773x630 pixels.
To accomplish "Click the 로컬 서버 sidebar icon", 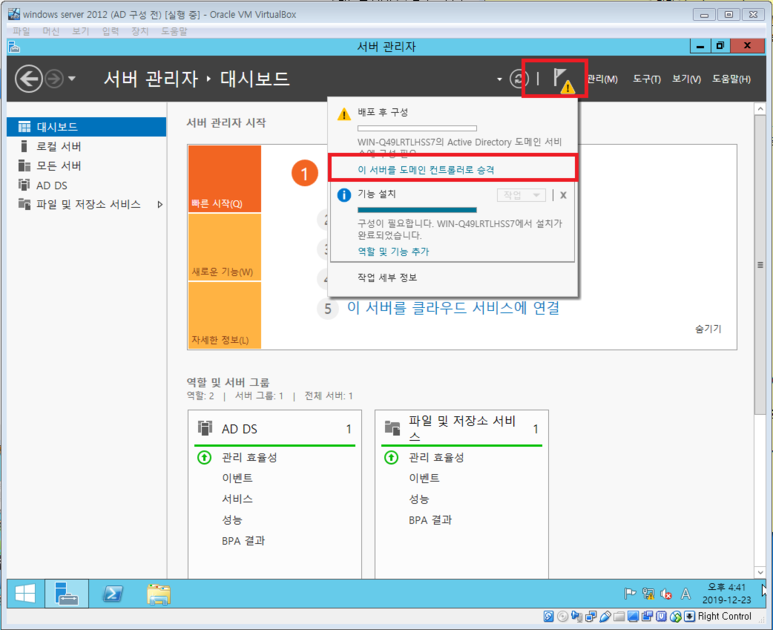I will coord(24,146).
